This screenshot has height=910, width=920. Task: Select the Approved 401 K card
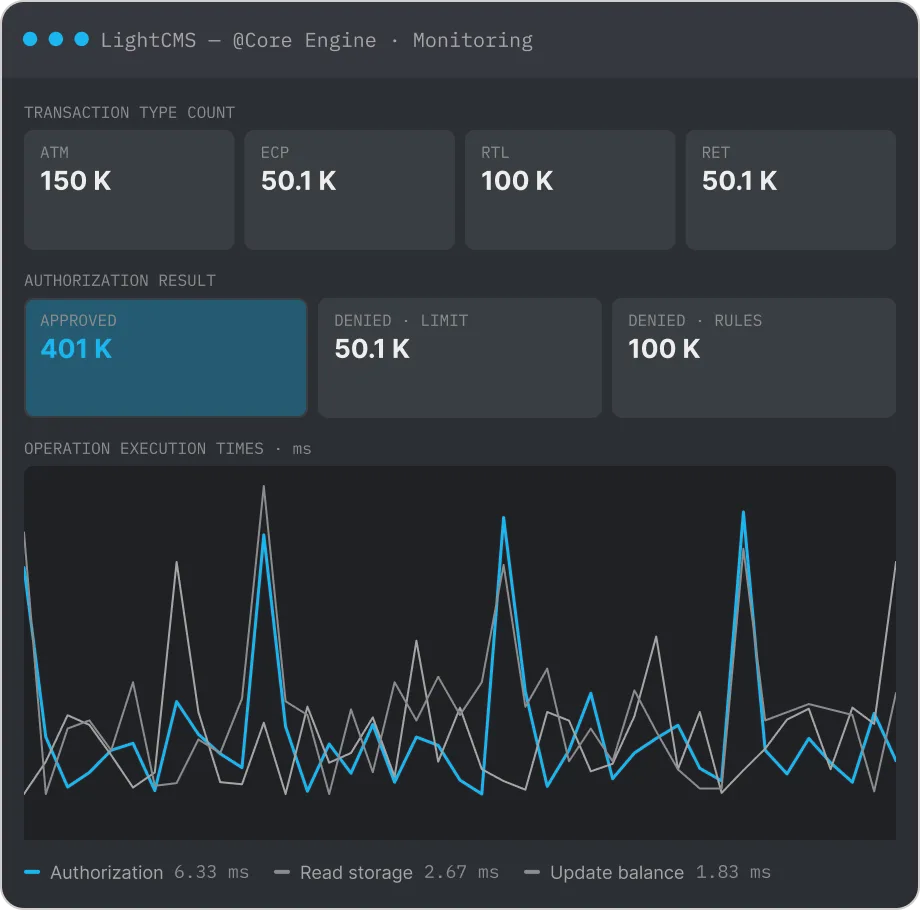(x=166, y=358)
